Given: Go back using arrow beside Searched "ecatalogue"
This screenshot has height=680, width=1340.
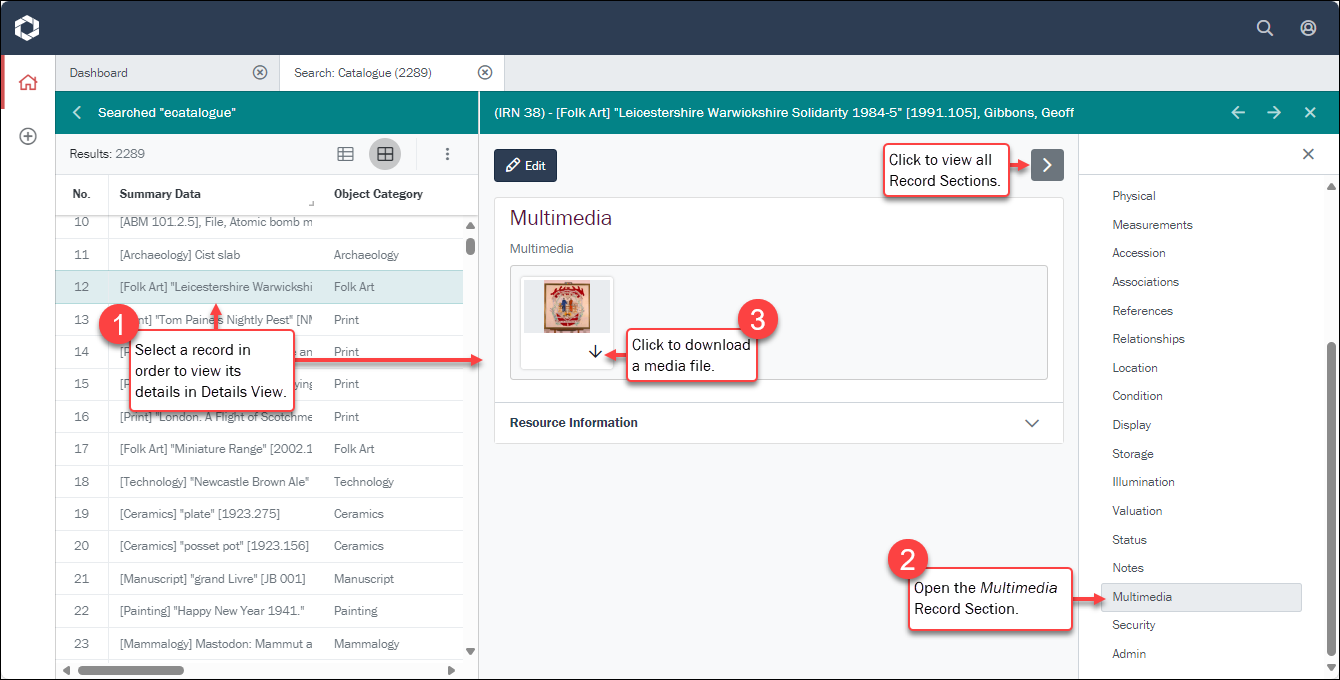Looking at the screenshot, I should (77, 113).
